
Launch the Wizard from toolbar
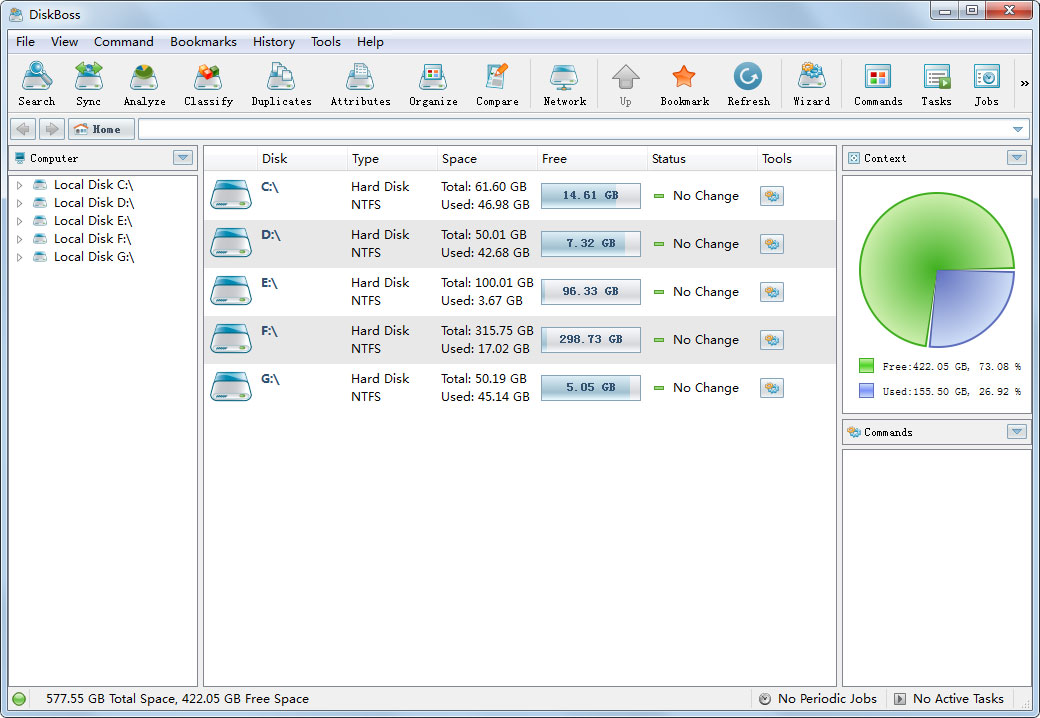coord(811,84)
